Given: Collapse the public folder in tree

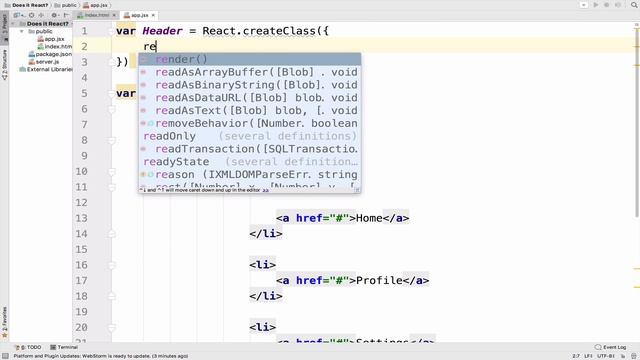Looking at the screenshot, I should tap(22, 31).
